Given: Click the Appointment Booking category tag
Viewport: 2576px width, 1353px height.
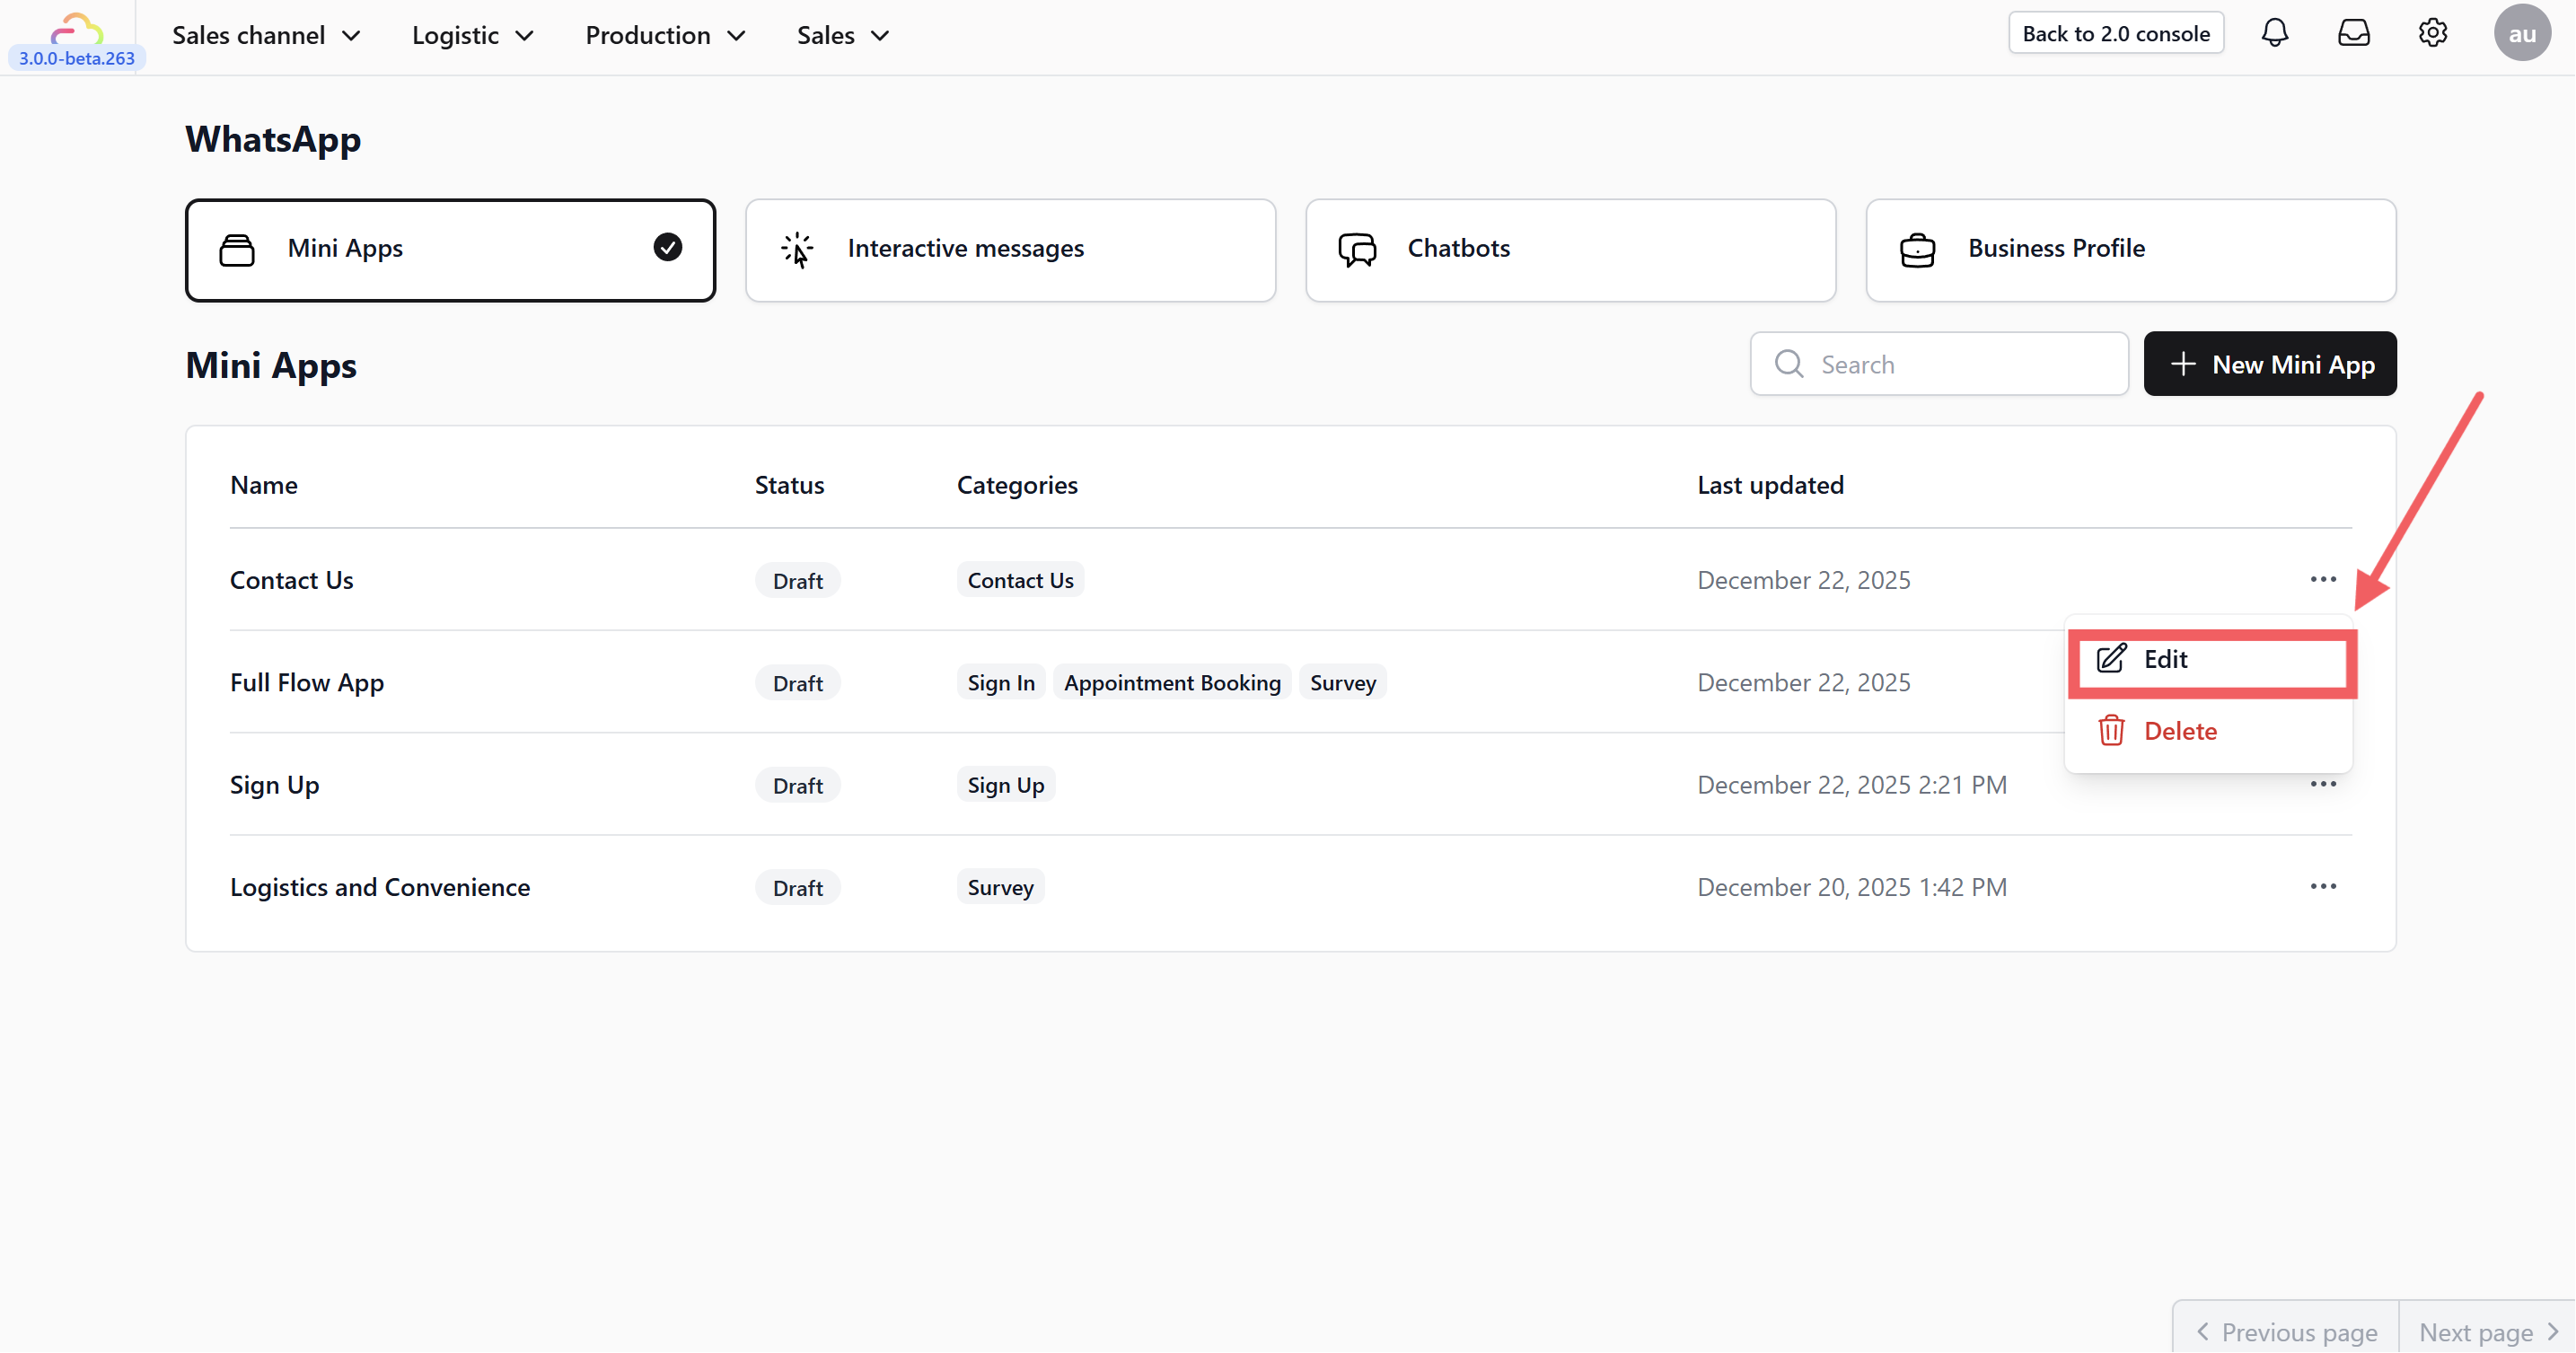Looking at the screenshot, I should (x=1172, y=683).
